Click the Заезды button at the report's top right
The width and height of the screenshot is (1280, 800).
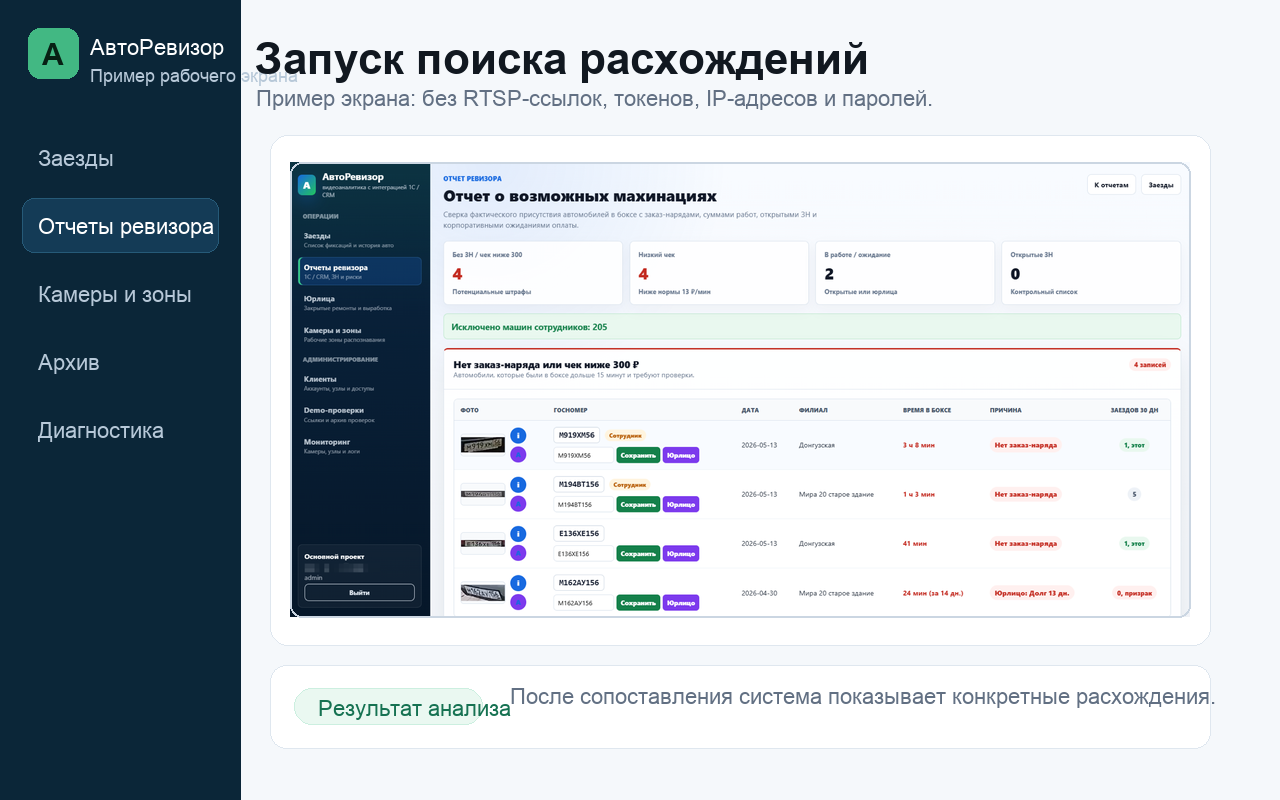click(x=1161, y=185)
